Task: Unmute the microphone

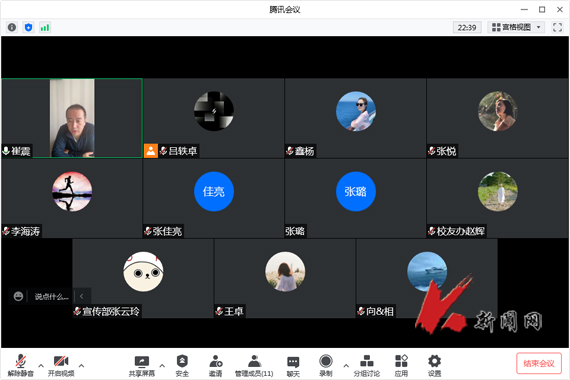Action: pyautogui.click(x=20, y=365)
